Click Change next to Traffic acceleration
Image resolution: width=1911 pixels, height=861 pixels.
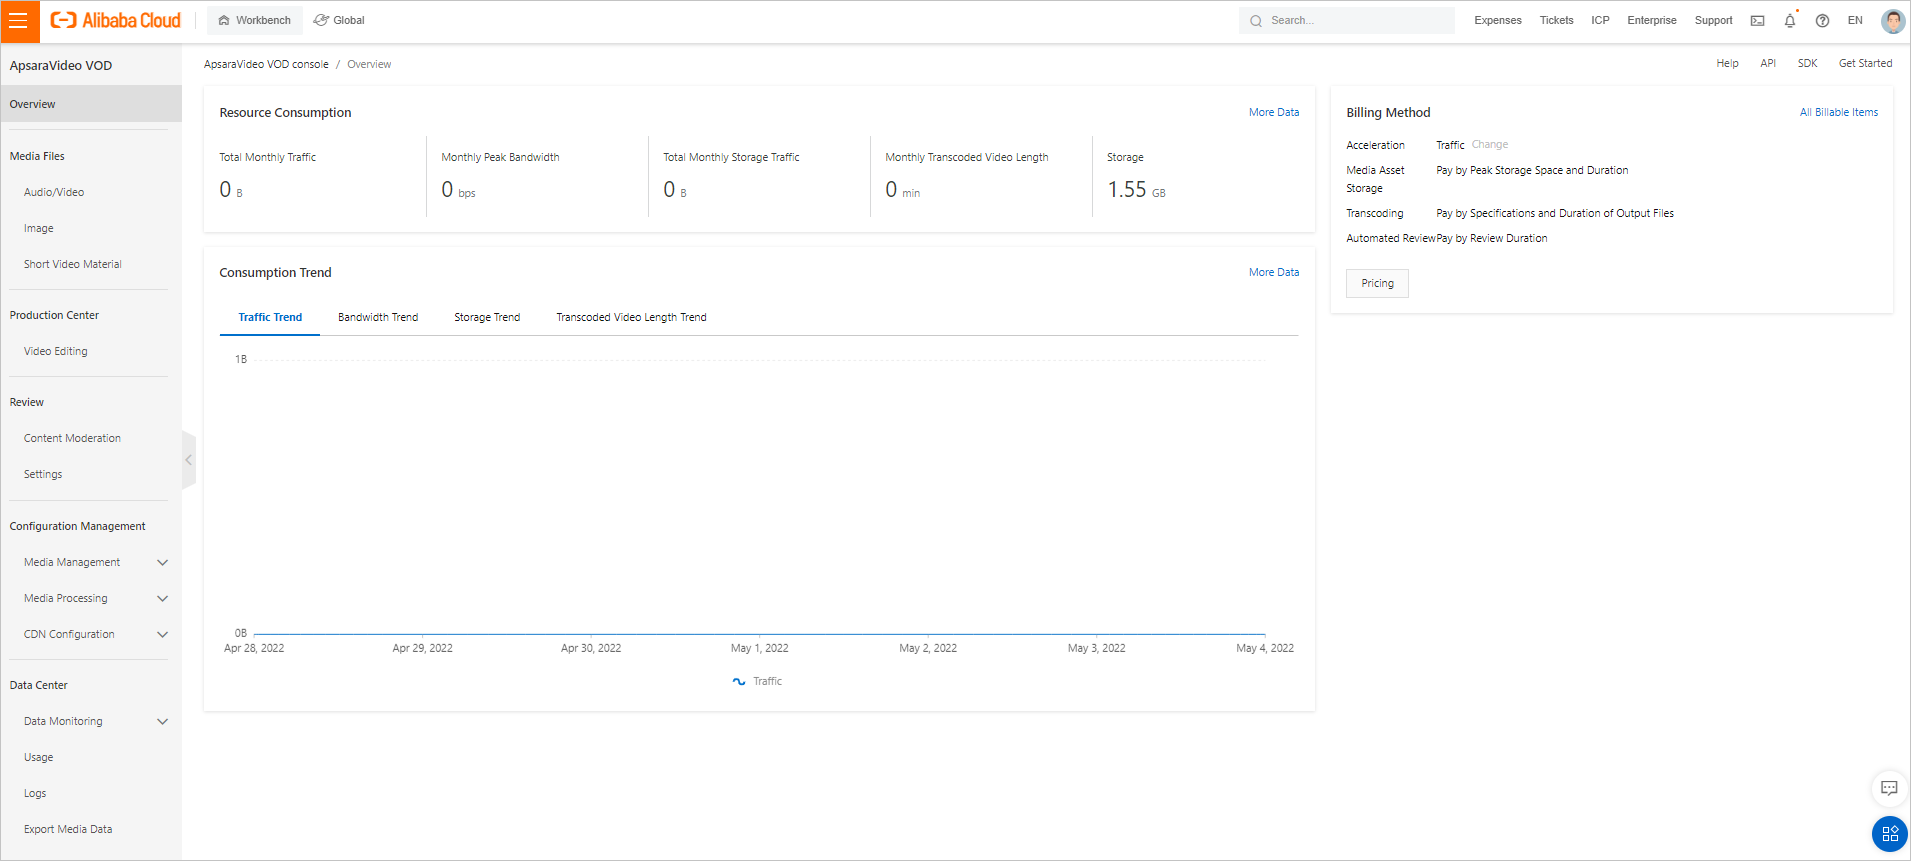(x=1490, y=144)
